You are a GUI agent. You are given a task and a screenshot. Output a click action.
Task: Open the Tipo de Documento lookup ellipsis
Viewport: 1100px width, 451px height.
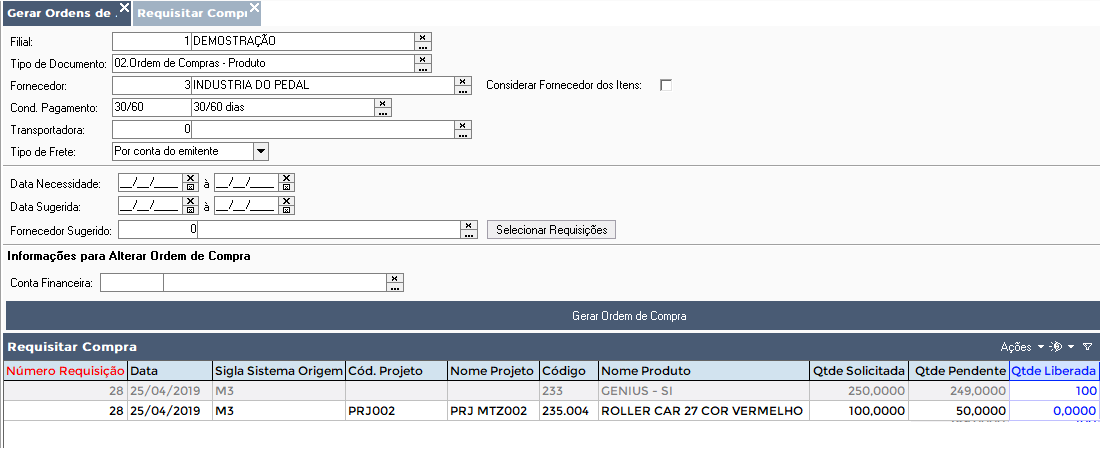[423, 69]
